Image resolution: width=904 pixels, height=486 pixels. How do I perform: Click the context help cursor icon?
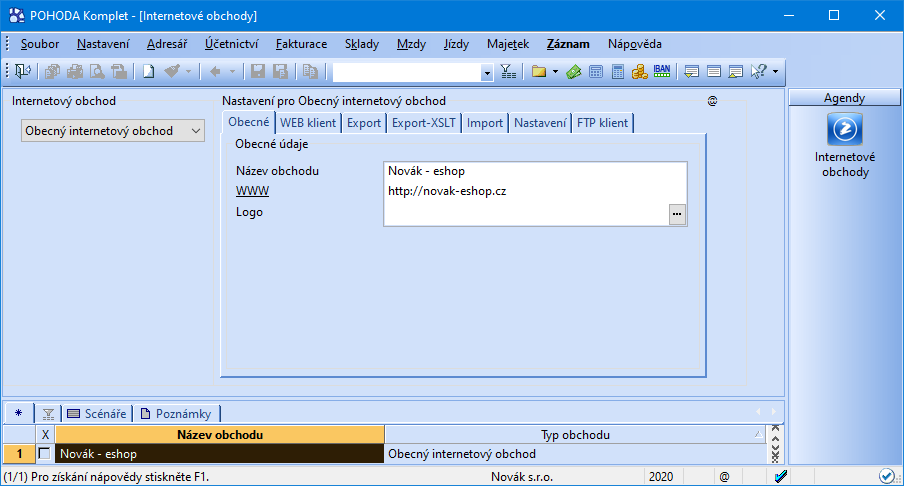(759, 71)
